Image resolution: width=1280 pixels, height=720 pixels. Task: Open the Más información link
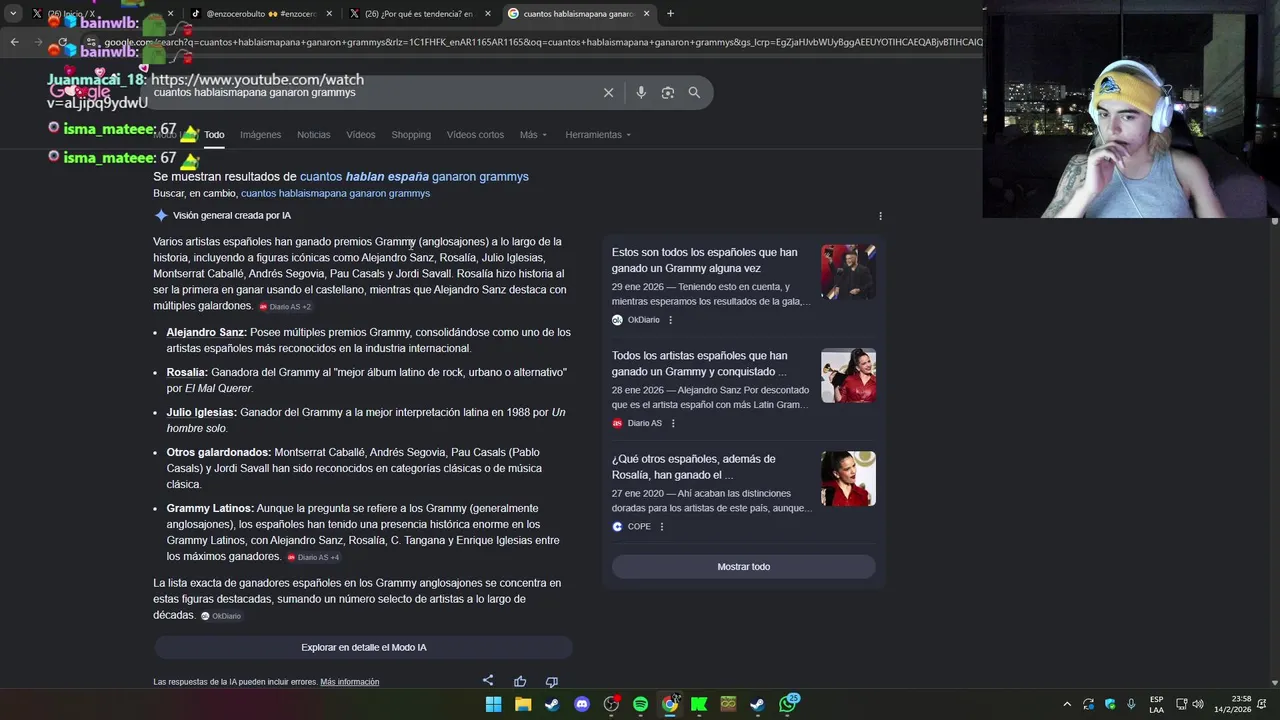coord(349,682)
